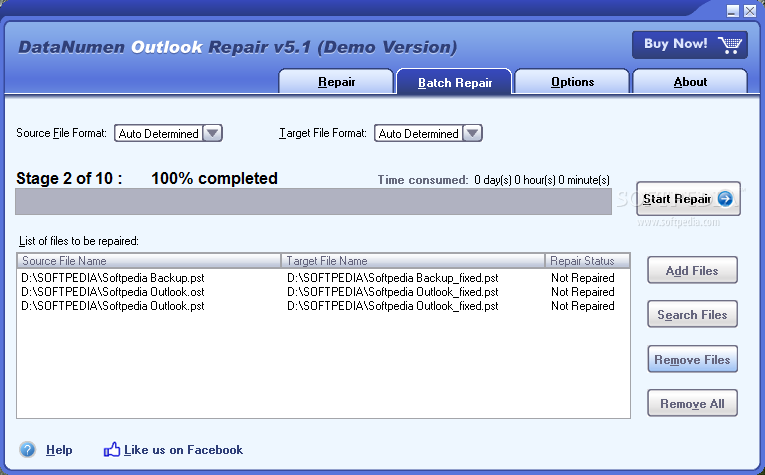
Task: Go to the About tab
Action: 690,81
